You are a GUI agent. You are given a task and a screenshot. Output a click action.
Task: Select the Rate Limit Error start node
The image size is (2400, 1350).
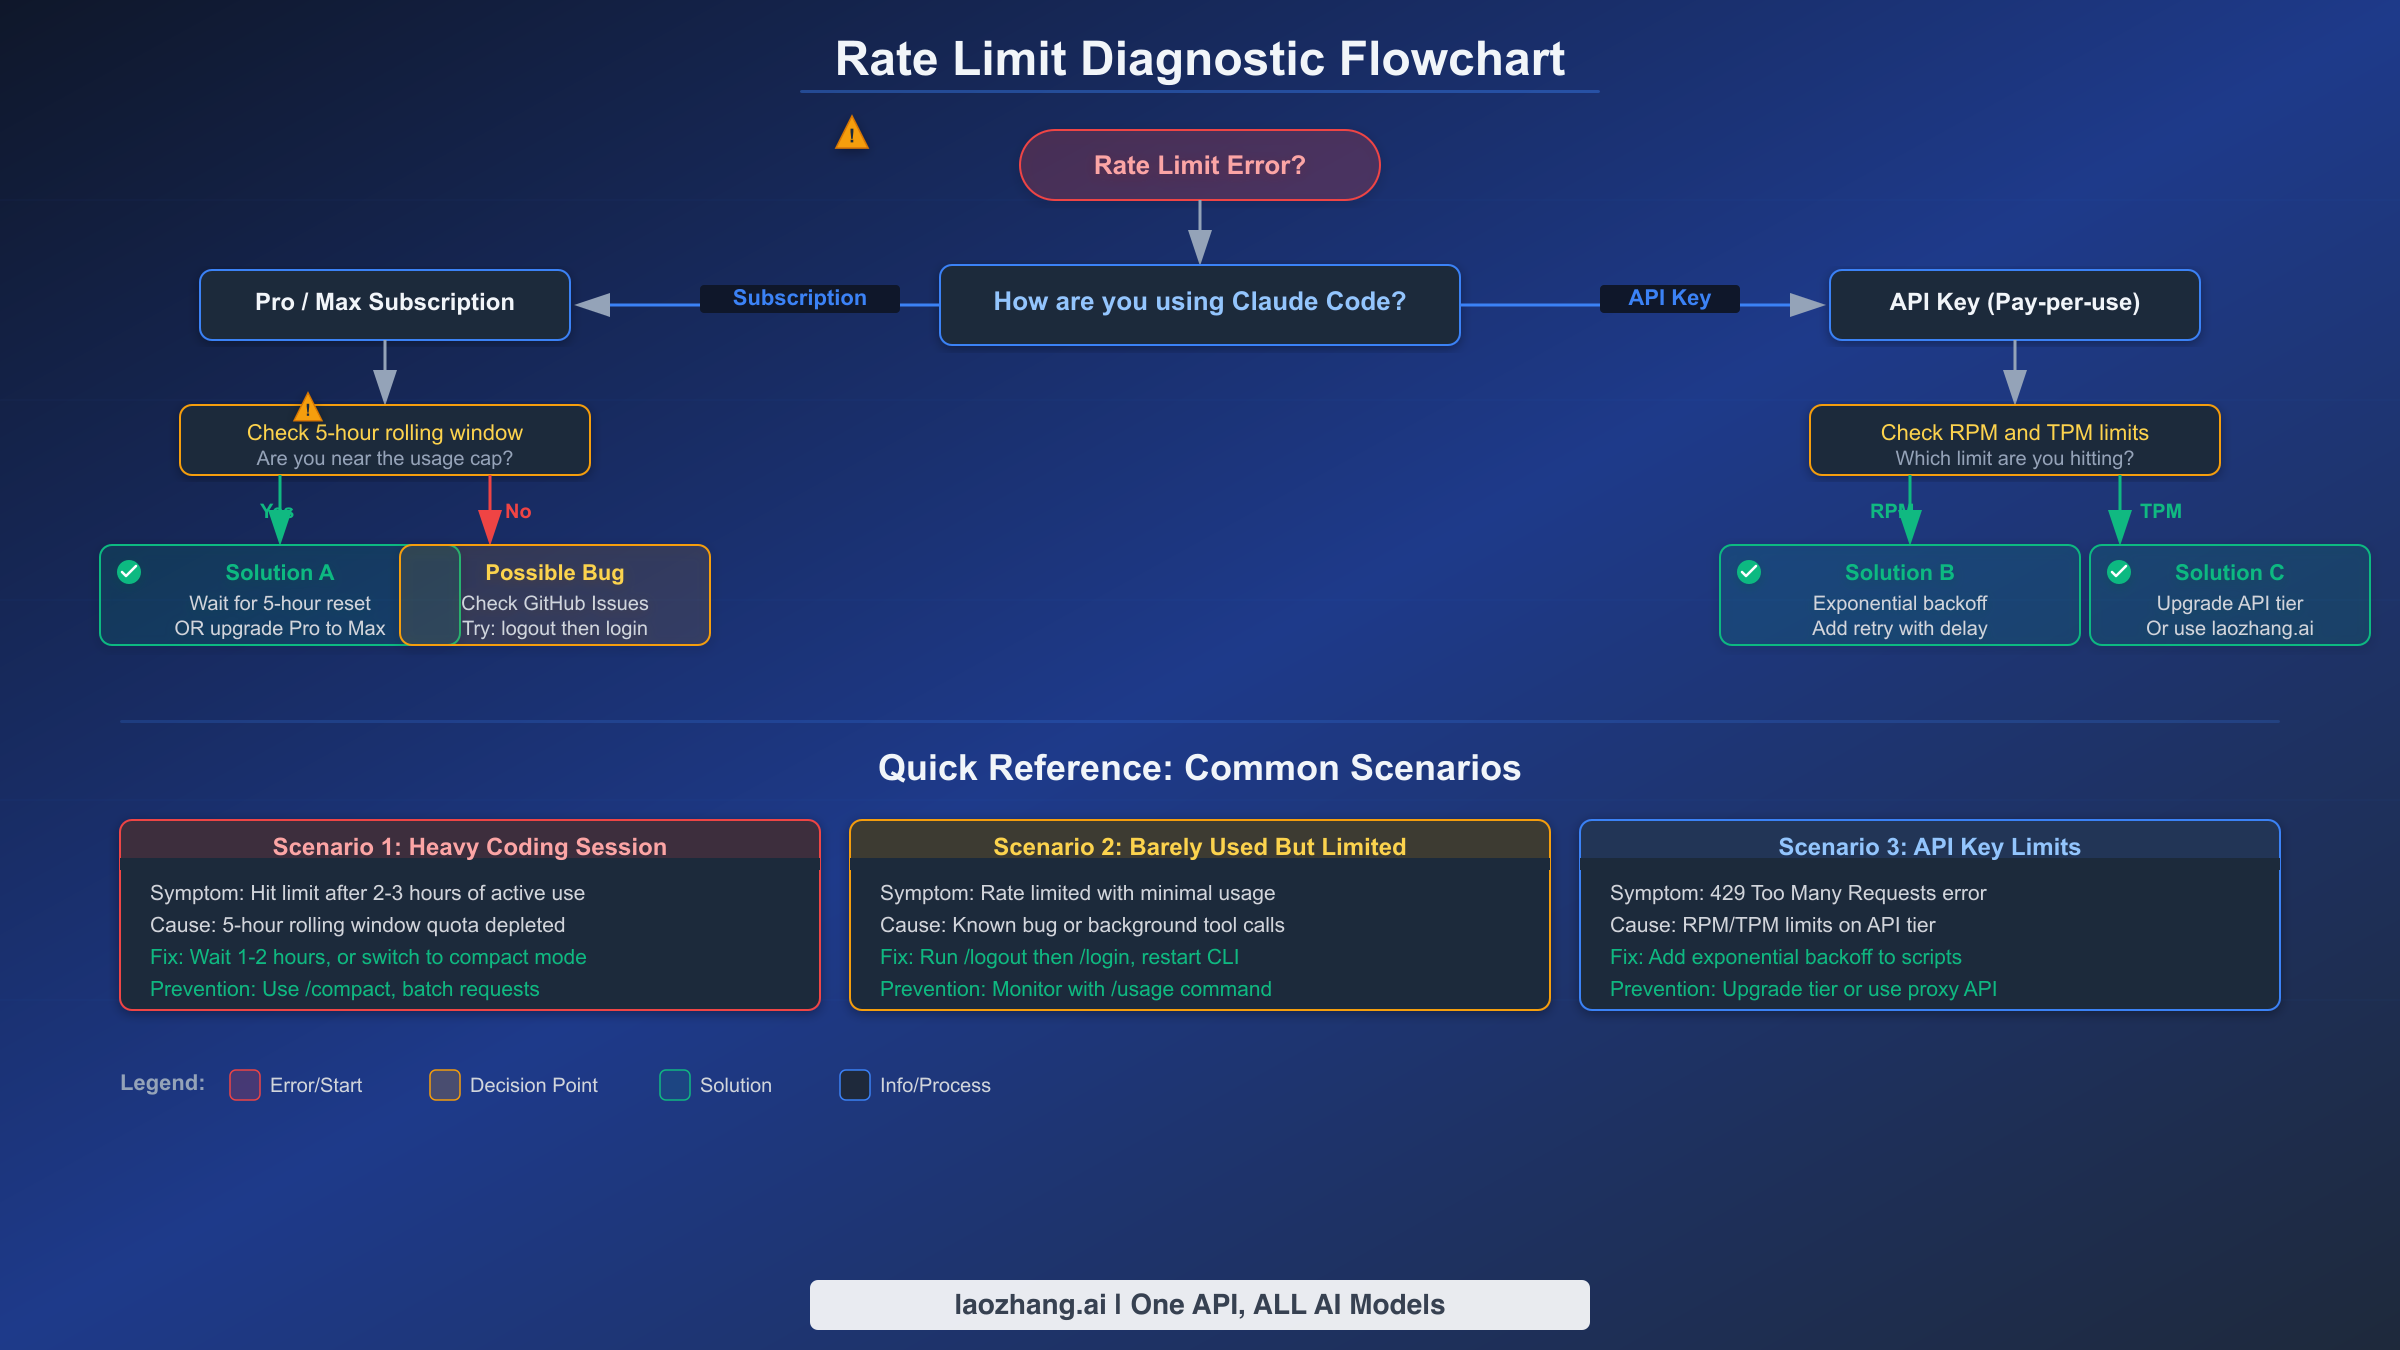click(x=1199, y=164)
